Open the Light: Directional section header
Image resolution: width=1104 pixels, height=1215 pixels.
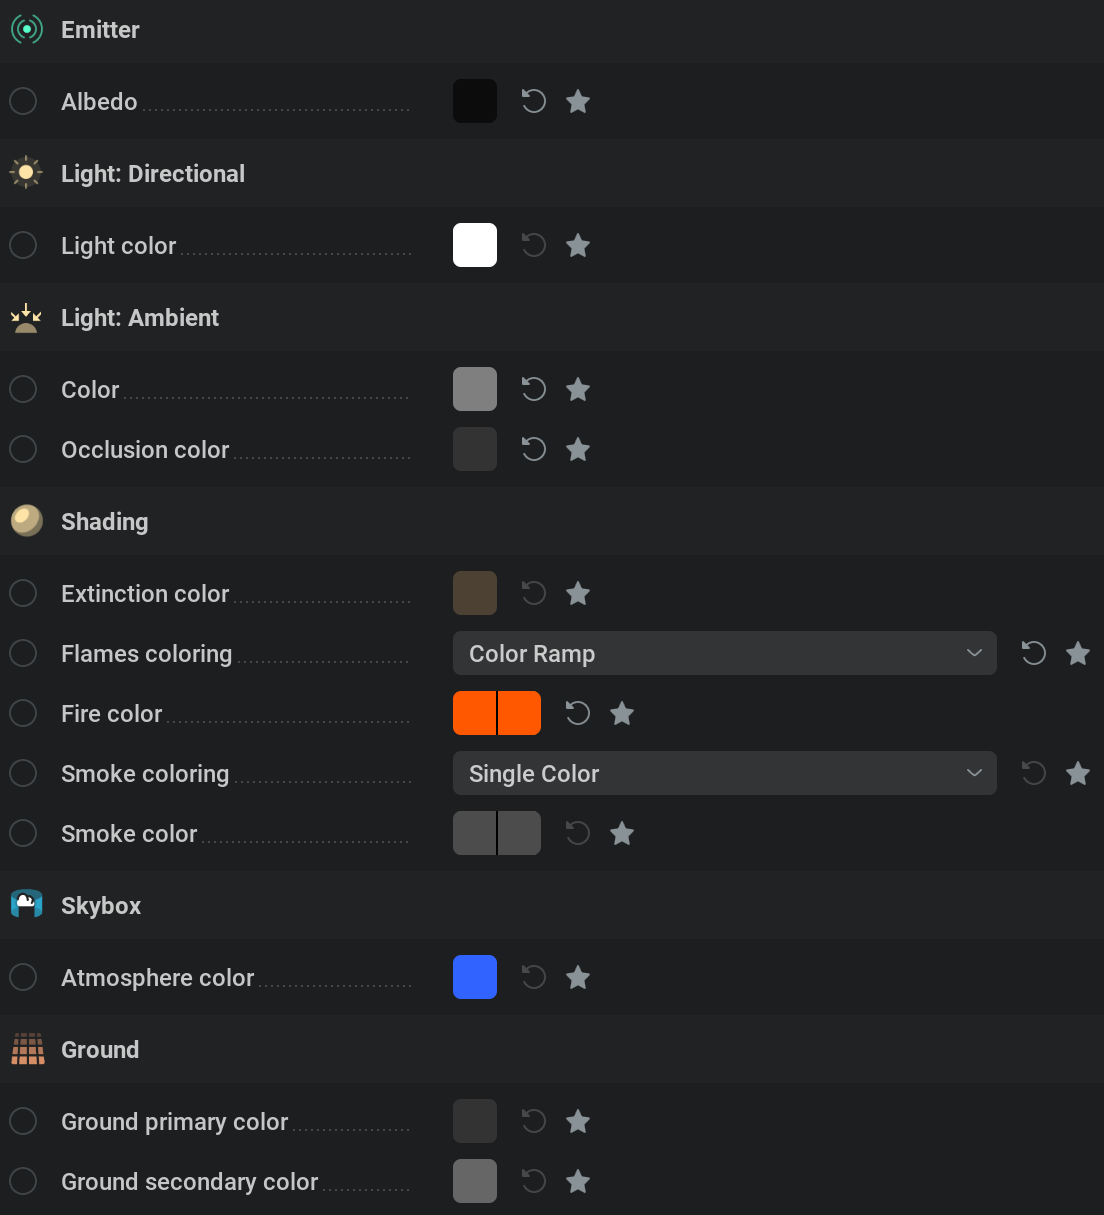coord(552,173)
